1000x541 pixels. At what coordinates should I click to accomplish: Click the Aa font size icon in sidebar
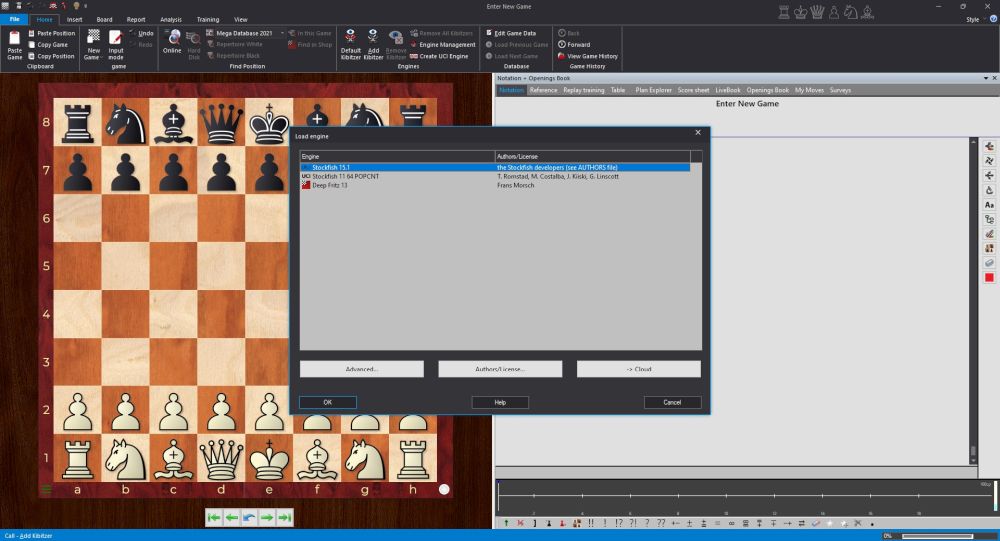[989, 205]
